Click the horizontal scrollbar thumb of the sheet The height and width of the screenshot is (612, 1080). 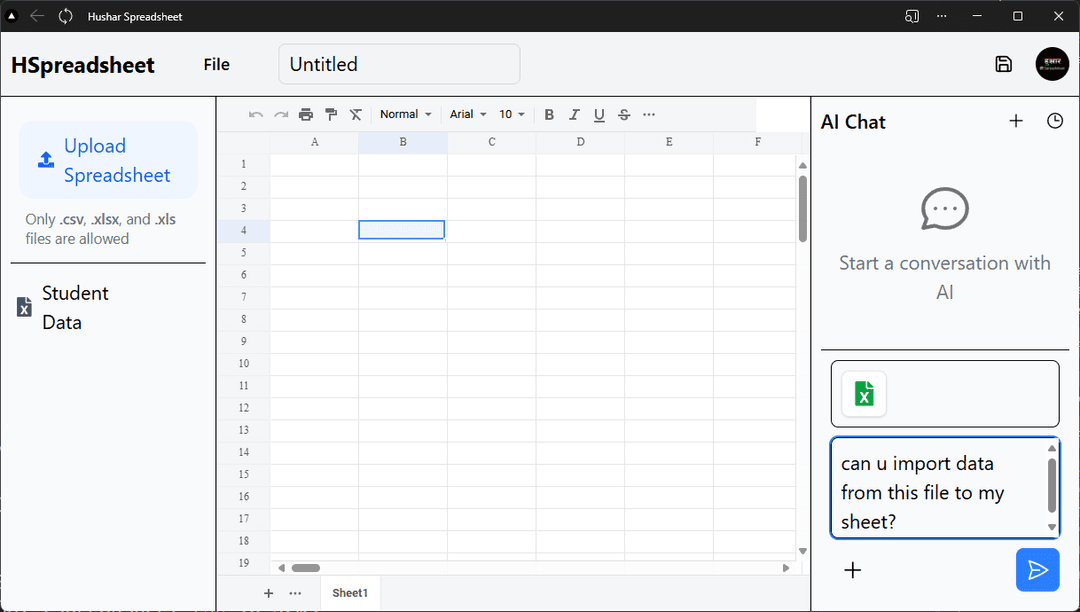coord(305,568)
